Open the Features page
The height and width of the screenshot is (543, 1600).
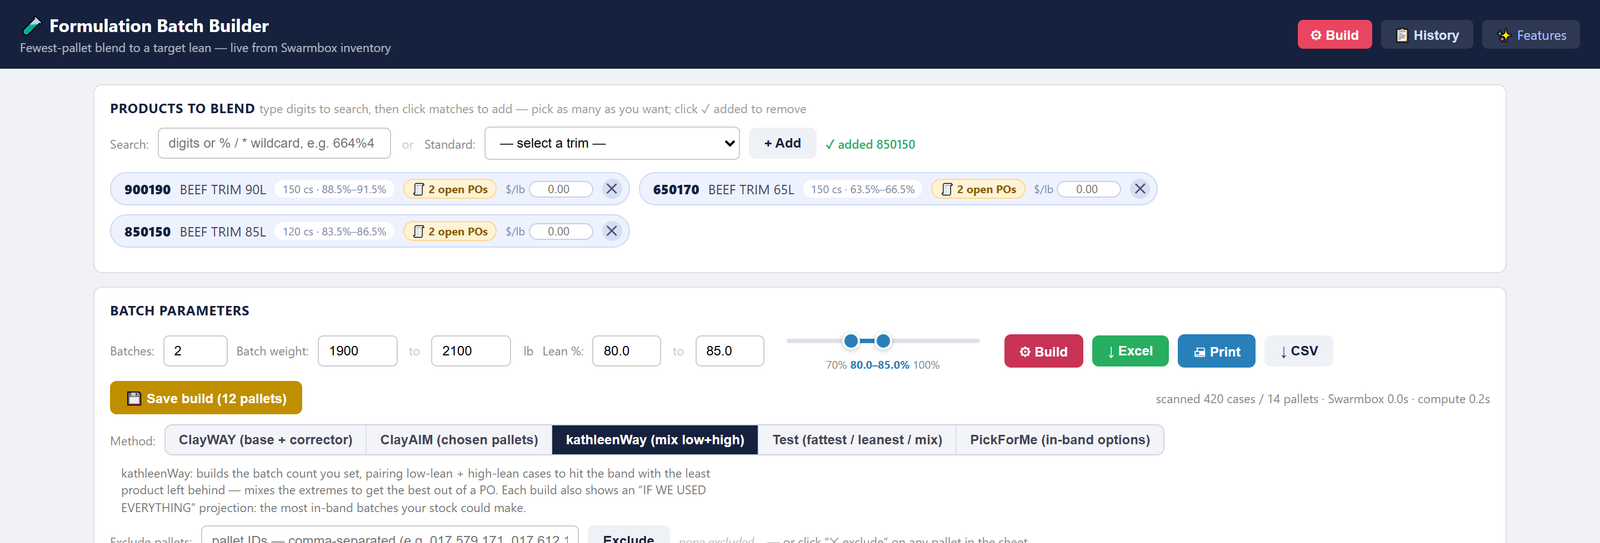pyautogui.click(x=1531, y=35)
